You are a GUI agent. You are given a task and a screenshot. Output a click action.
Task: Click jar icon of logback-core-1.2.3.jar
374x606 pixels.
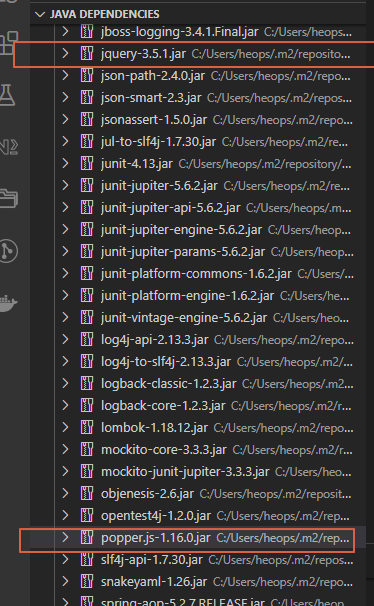pyautogui.click(x=87, y=405)
